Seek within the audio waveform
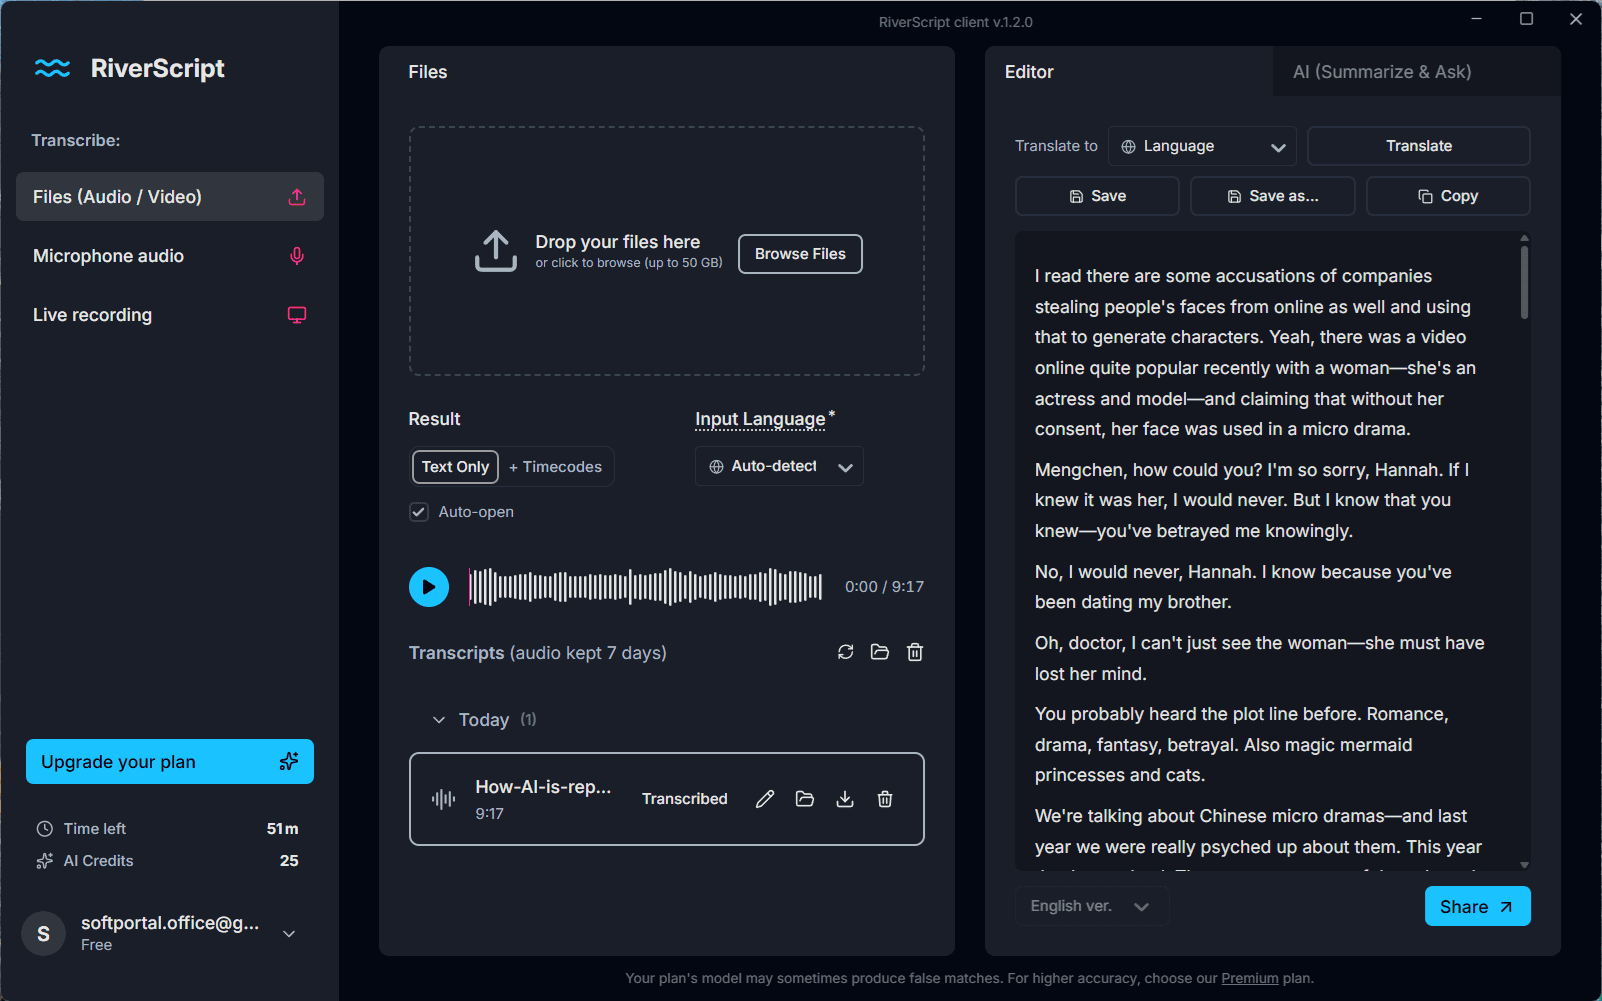Image resolution: width=1602 pixels, height=1001 pixels. point(646,587)
